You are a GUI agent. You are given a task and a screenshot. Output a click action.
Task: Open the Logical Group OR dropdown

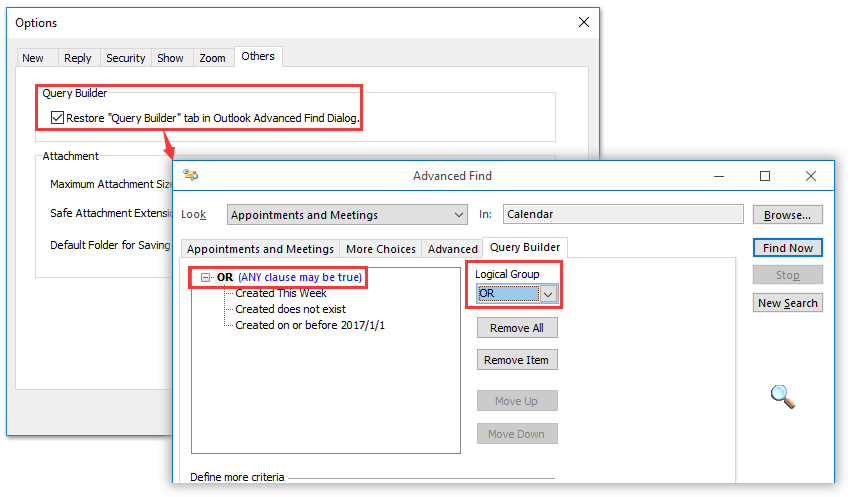547,294
